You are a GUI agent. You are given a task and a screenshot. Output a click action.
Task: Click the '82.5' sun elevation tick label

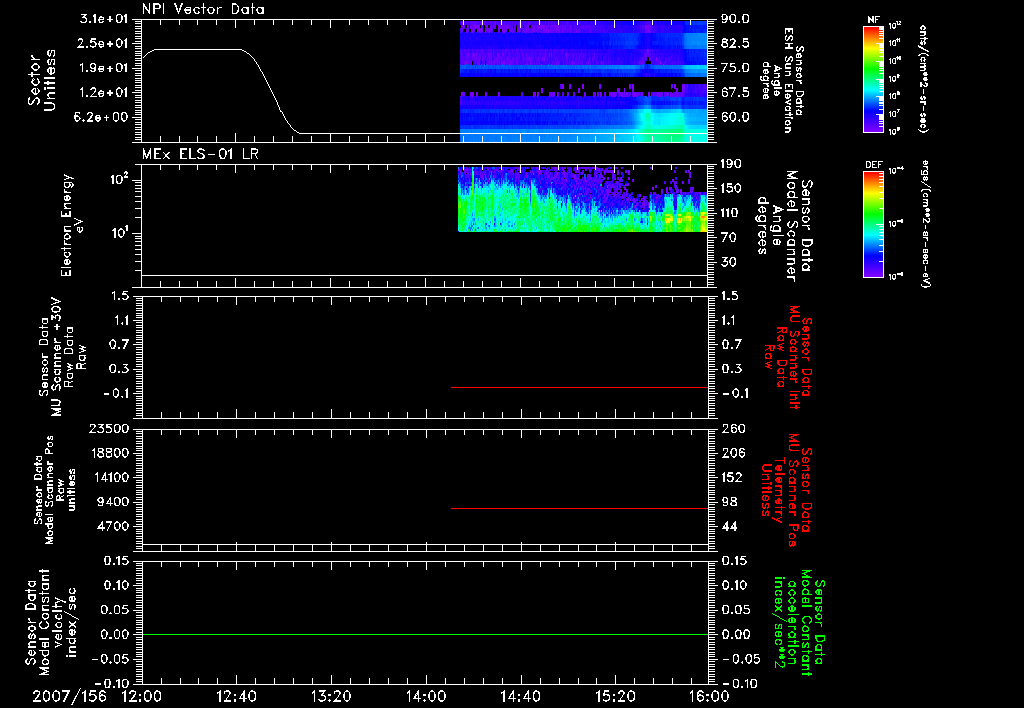735,43
